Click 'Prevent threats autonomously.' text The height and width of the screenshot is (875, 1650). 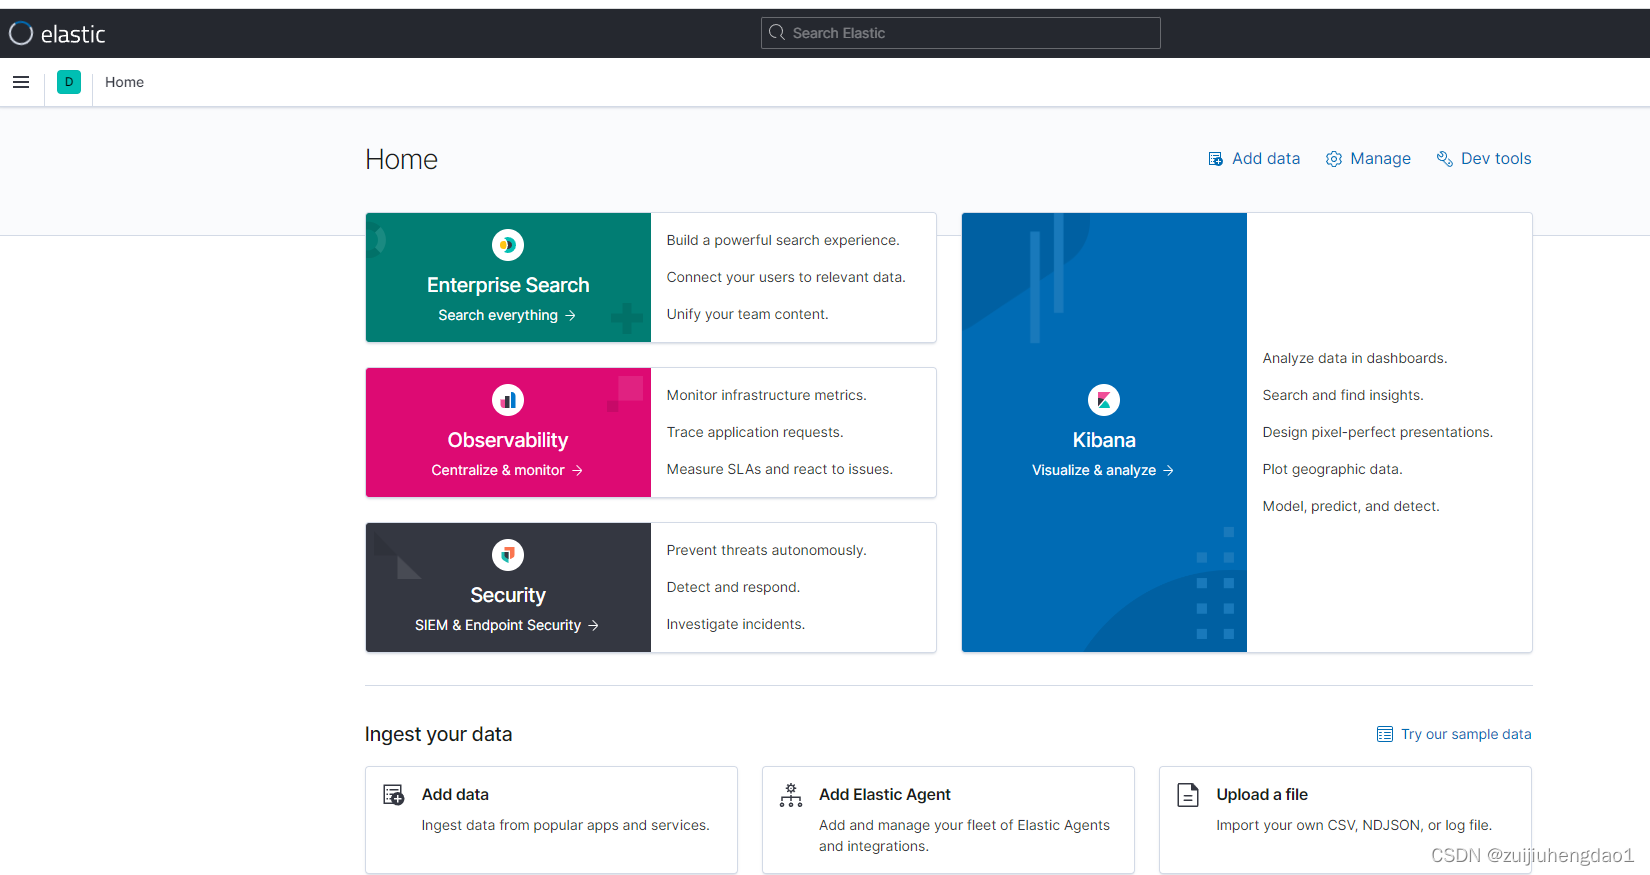766,550
